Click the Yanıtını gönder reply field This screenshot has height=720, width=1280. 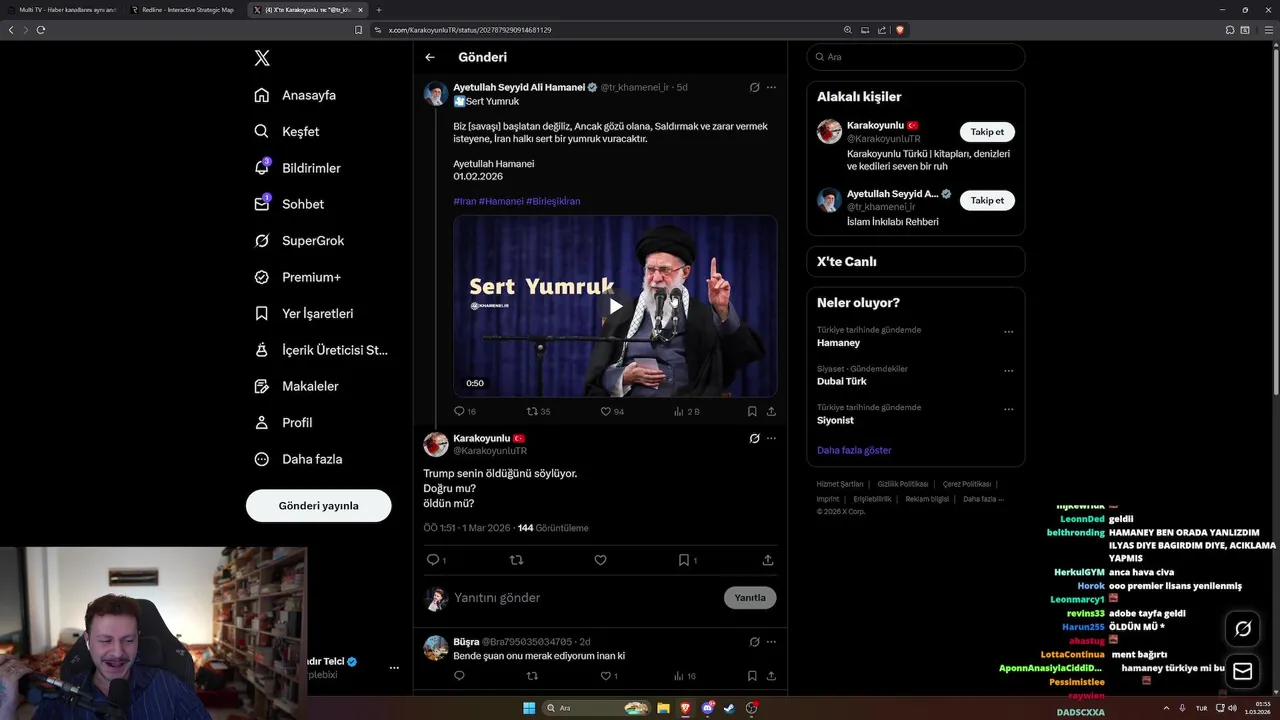click(x=585, y=598)
